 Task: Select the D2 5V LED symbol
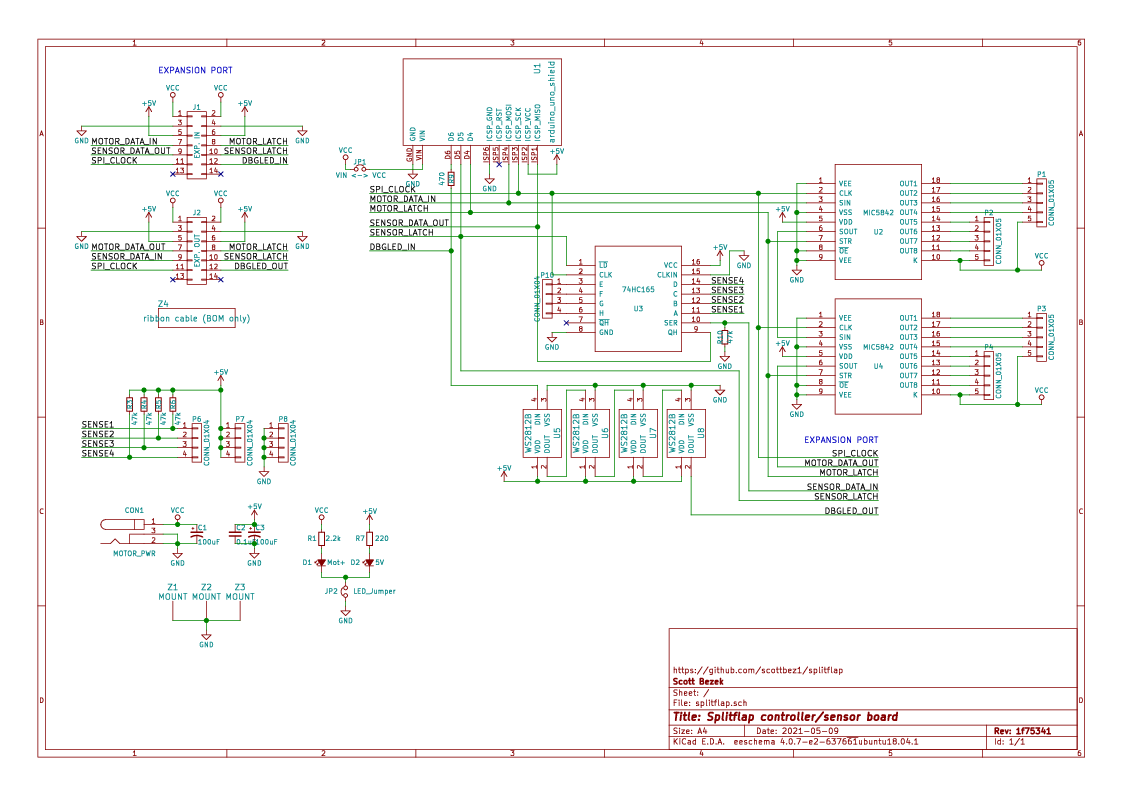pyautogui.click(x=368, y=563)
